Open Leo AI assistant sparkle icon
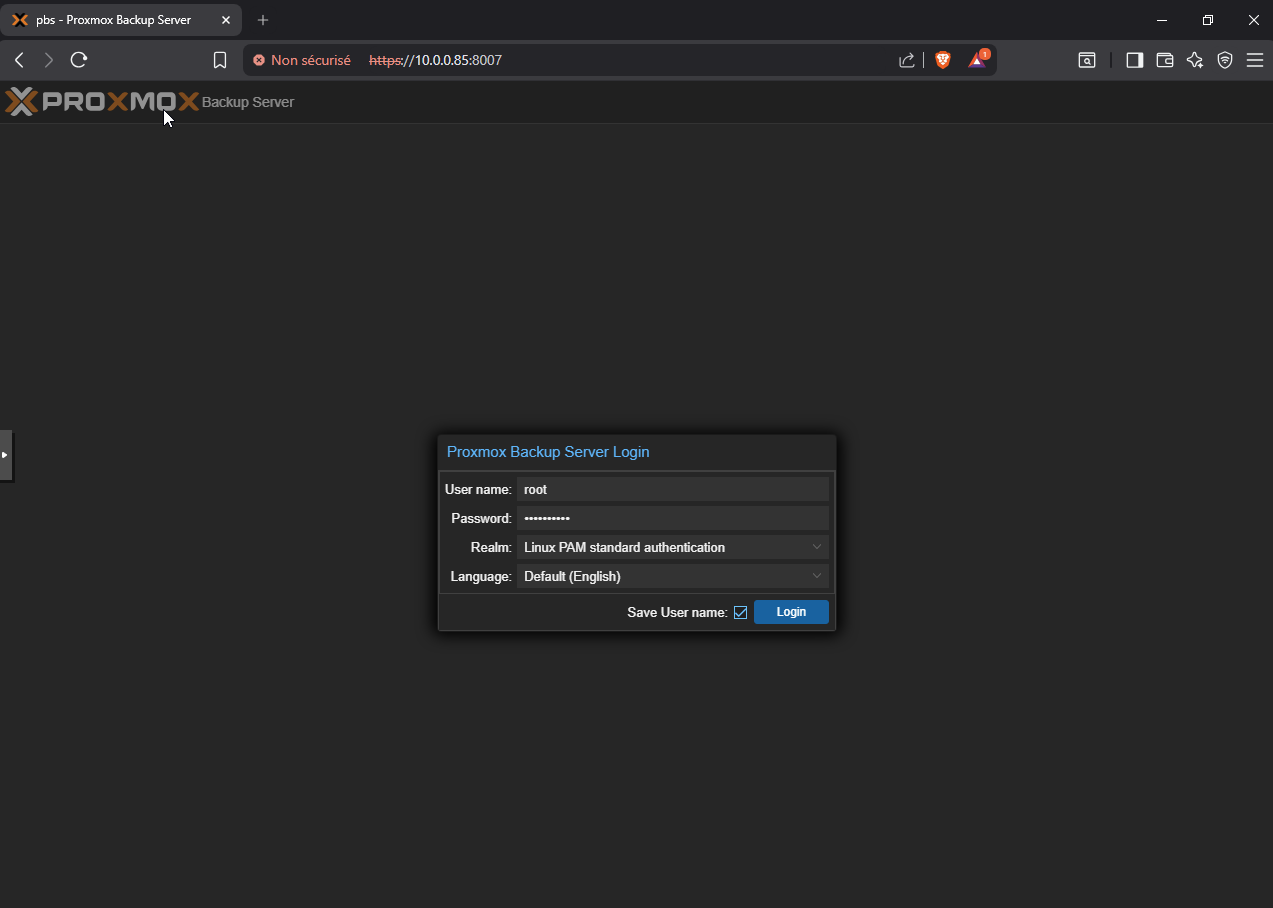The width and height of the screenshot is (1273, 908). (x=1195, y=60)
